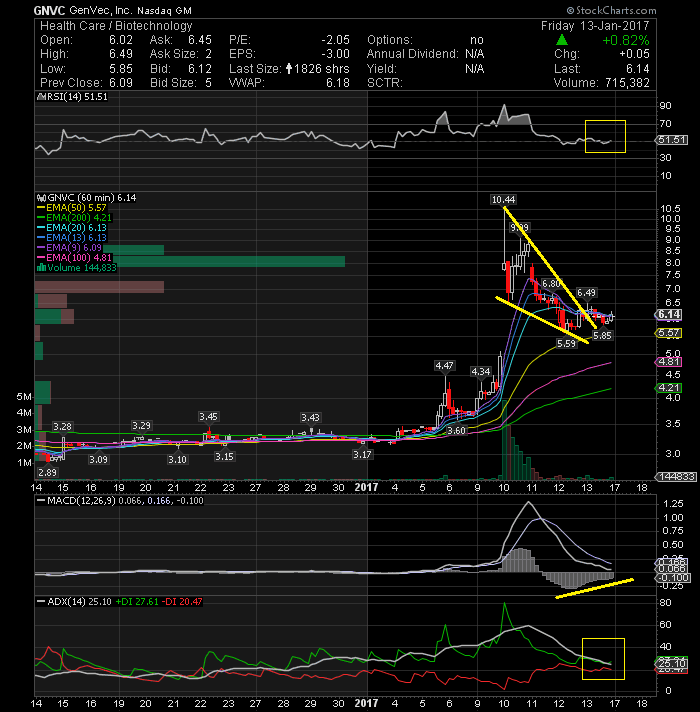Click the green 4.21 tag on right axis

(x=669, y=388)
